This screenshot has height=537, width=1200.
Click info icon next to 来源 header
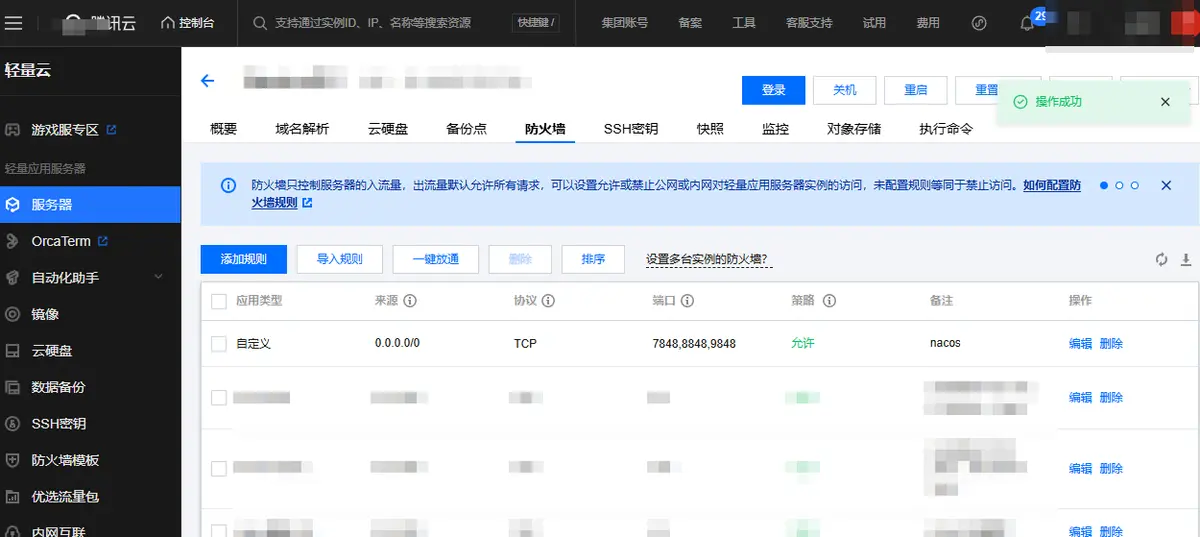pyautogui.click(x=410, y=300)
